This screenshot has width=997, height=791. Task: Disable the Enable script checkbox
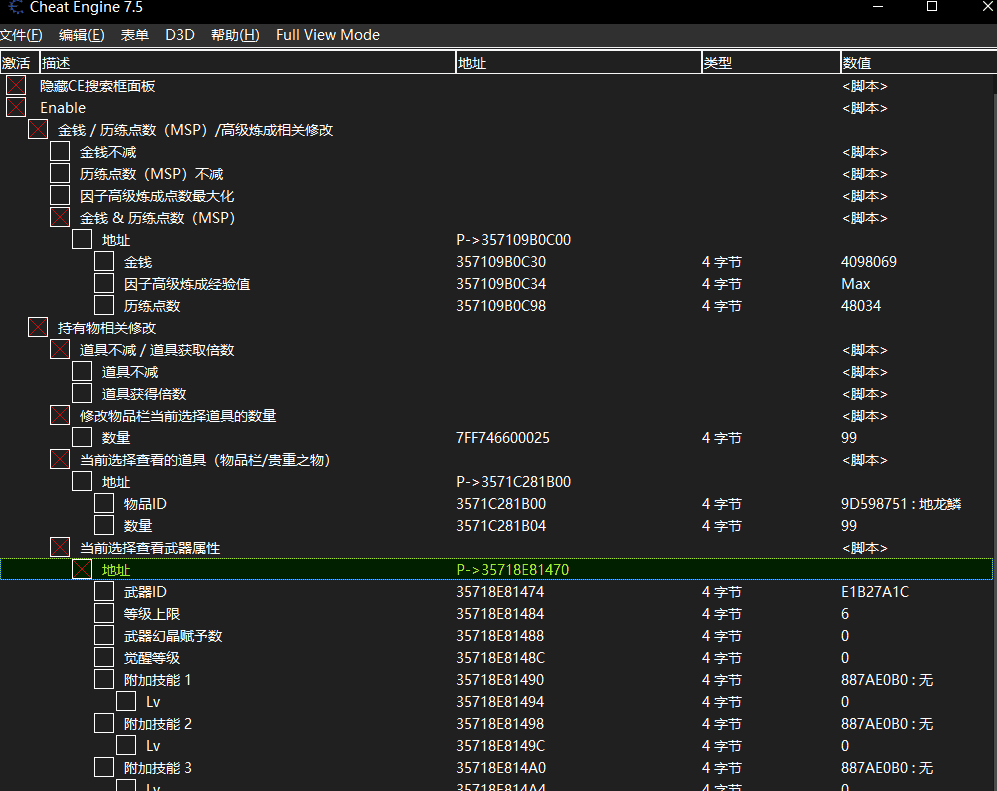[x=16, y=108]
